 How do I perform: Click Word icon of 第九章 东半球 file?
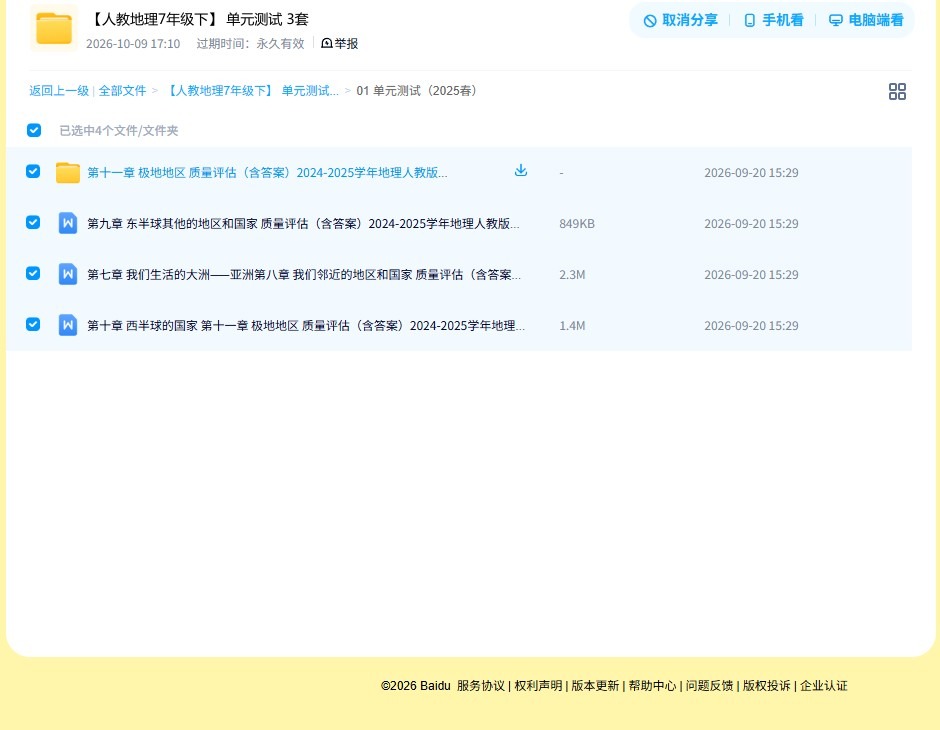click(x=68, y=223)
